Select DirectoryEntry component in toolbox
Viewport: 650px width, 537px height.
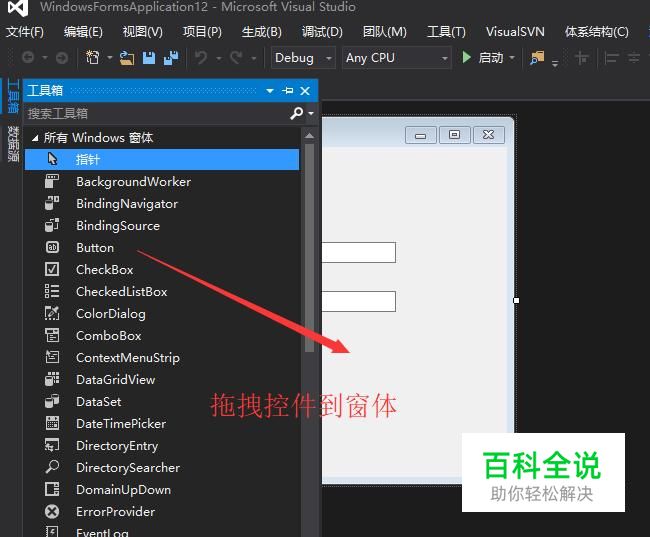click(x=162, y=445)
